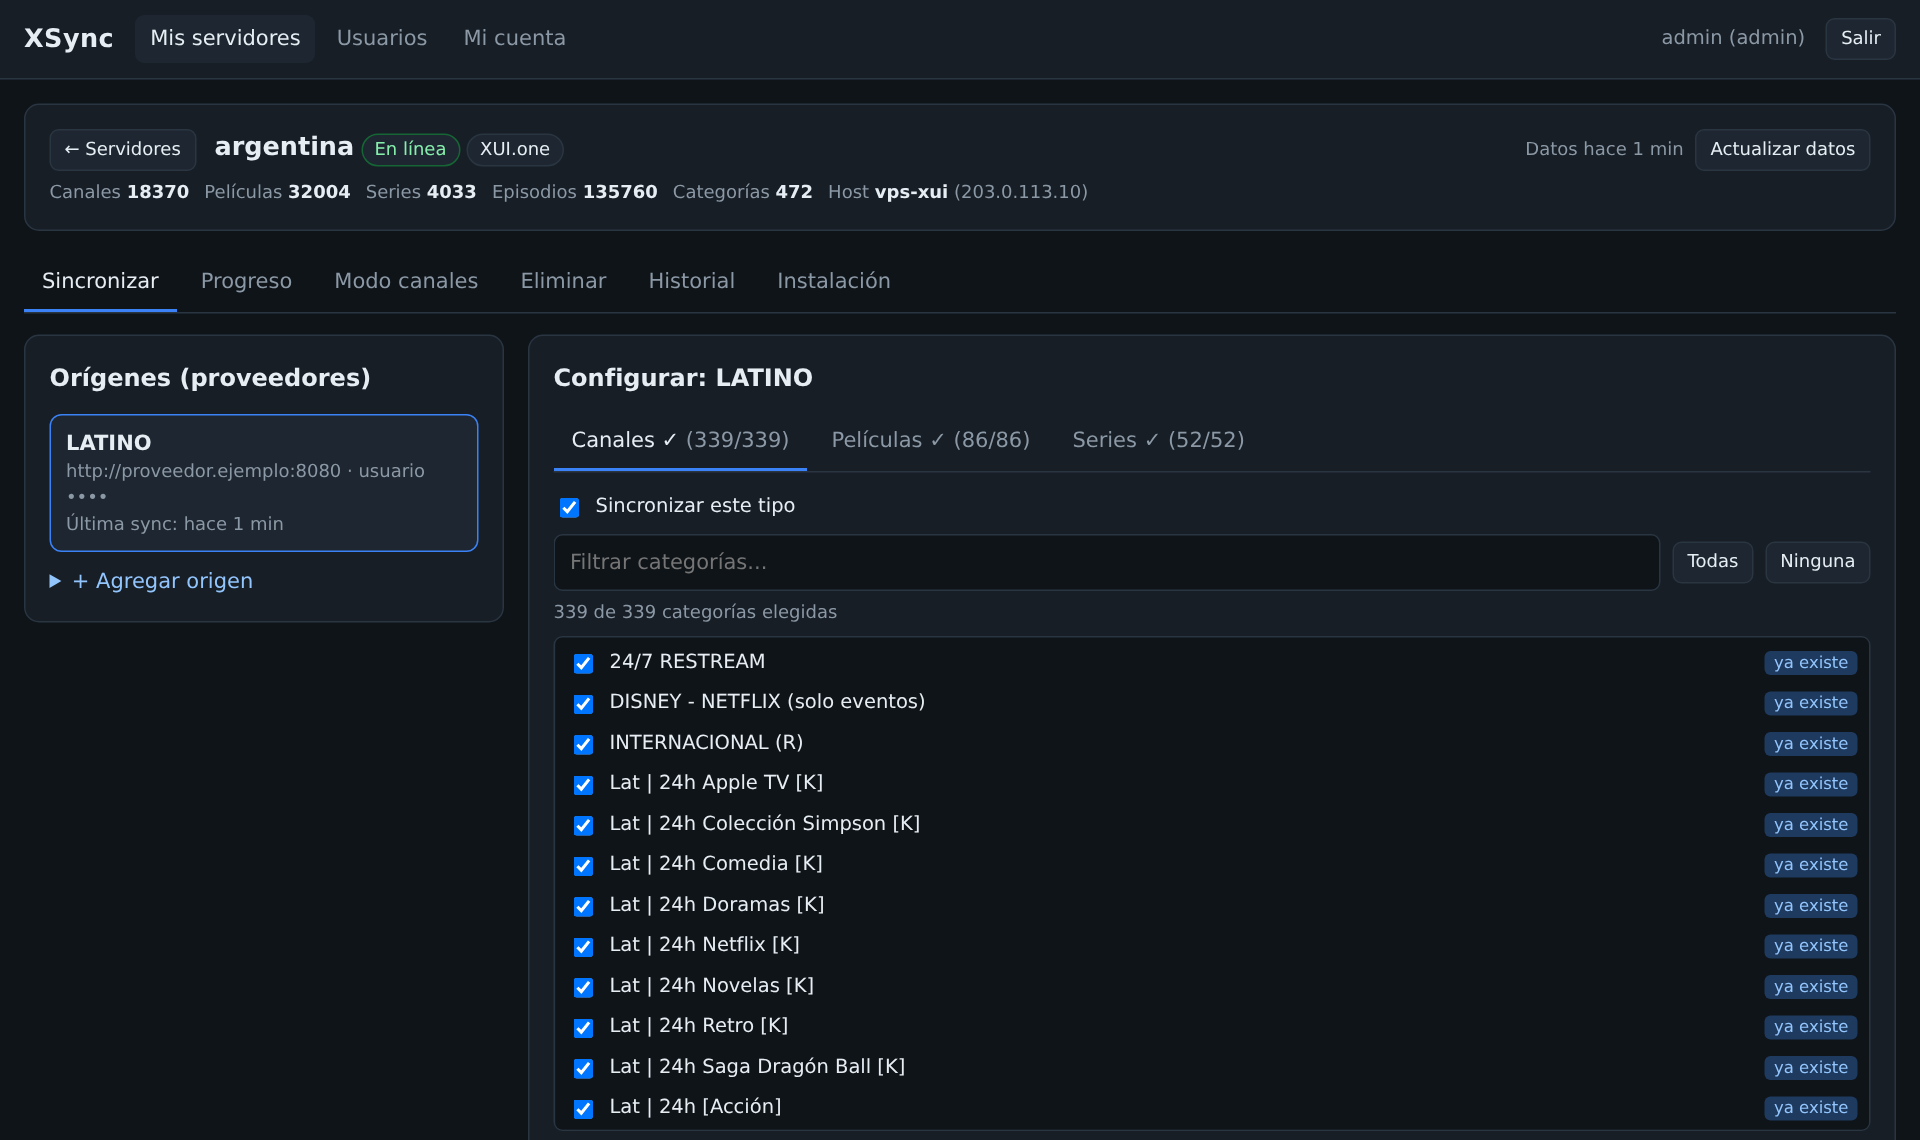Go back using the ← Servidores button
The image size is (1920, 1140).
pyautogui.click(x=123, y=149)
